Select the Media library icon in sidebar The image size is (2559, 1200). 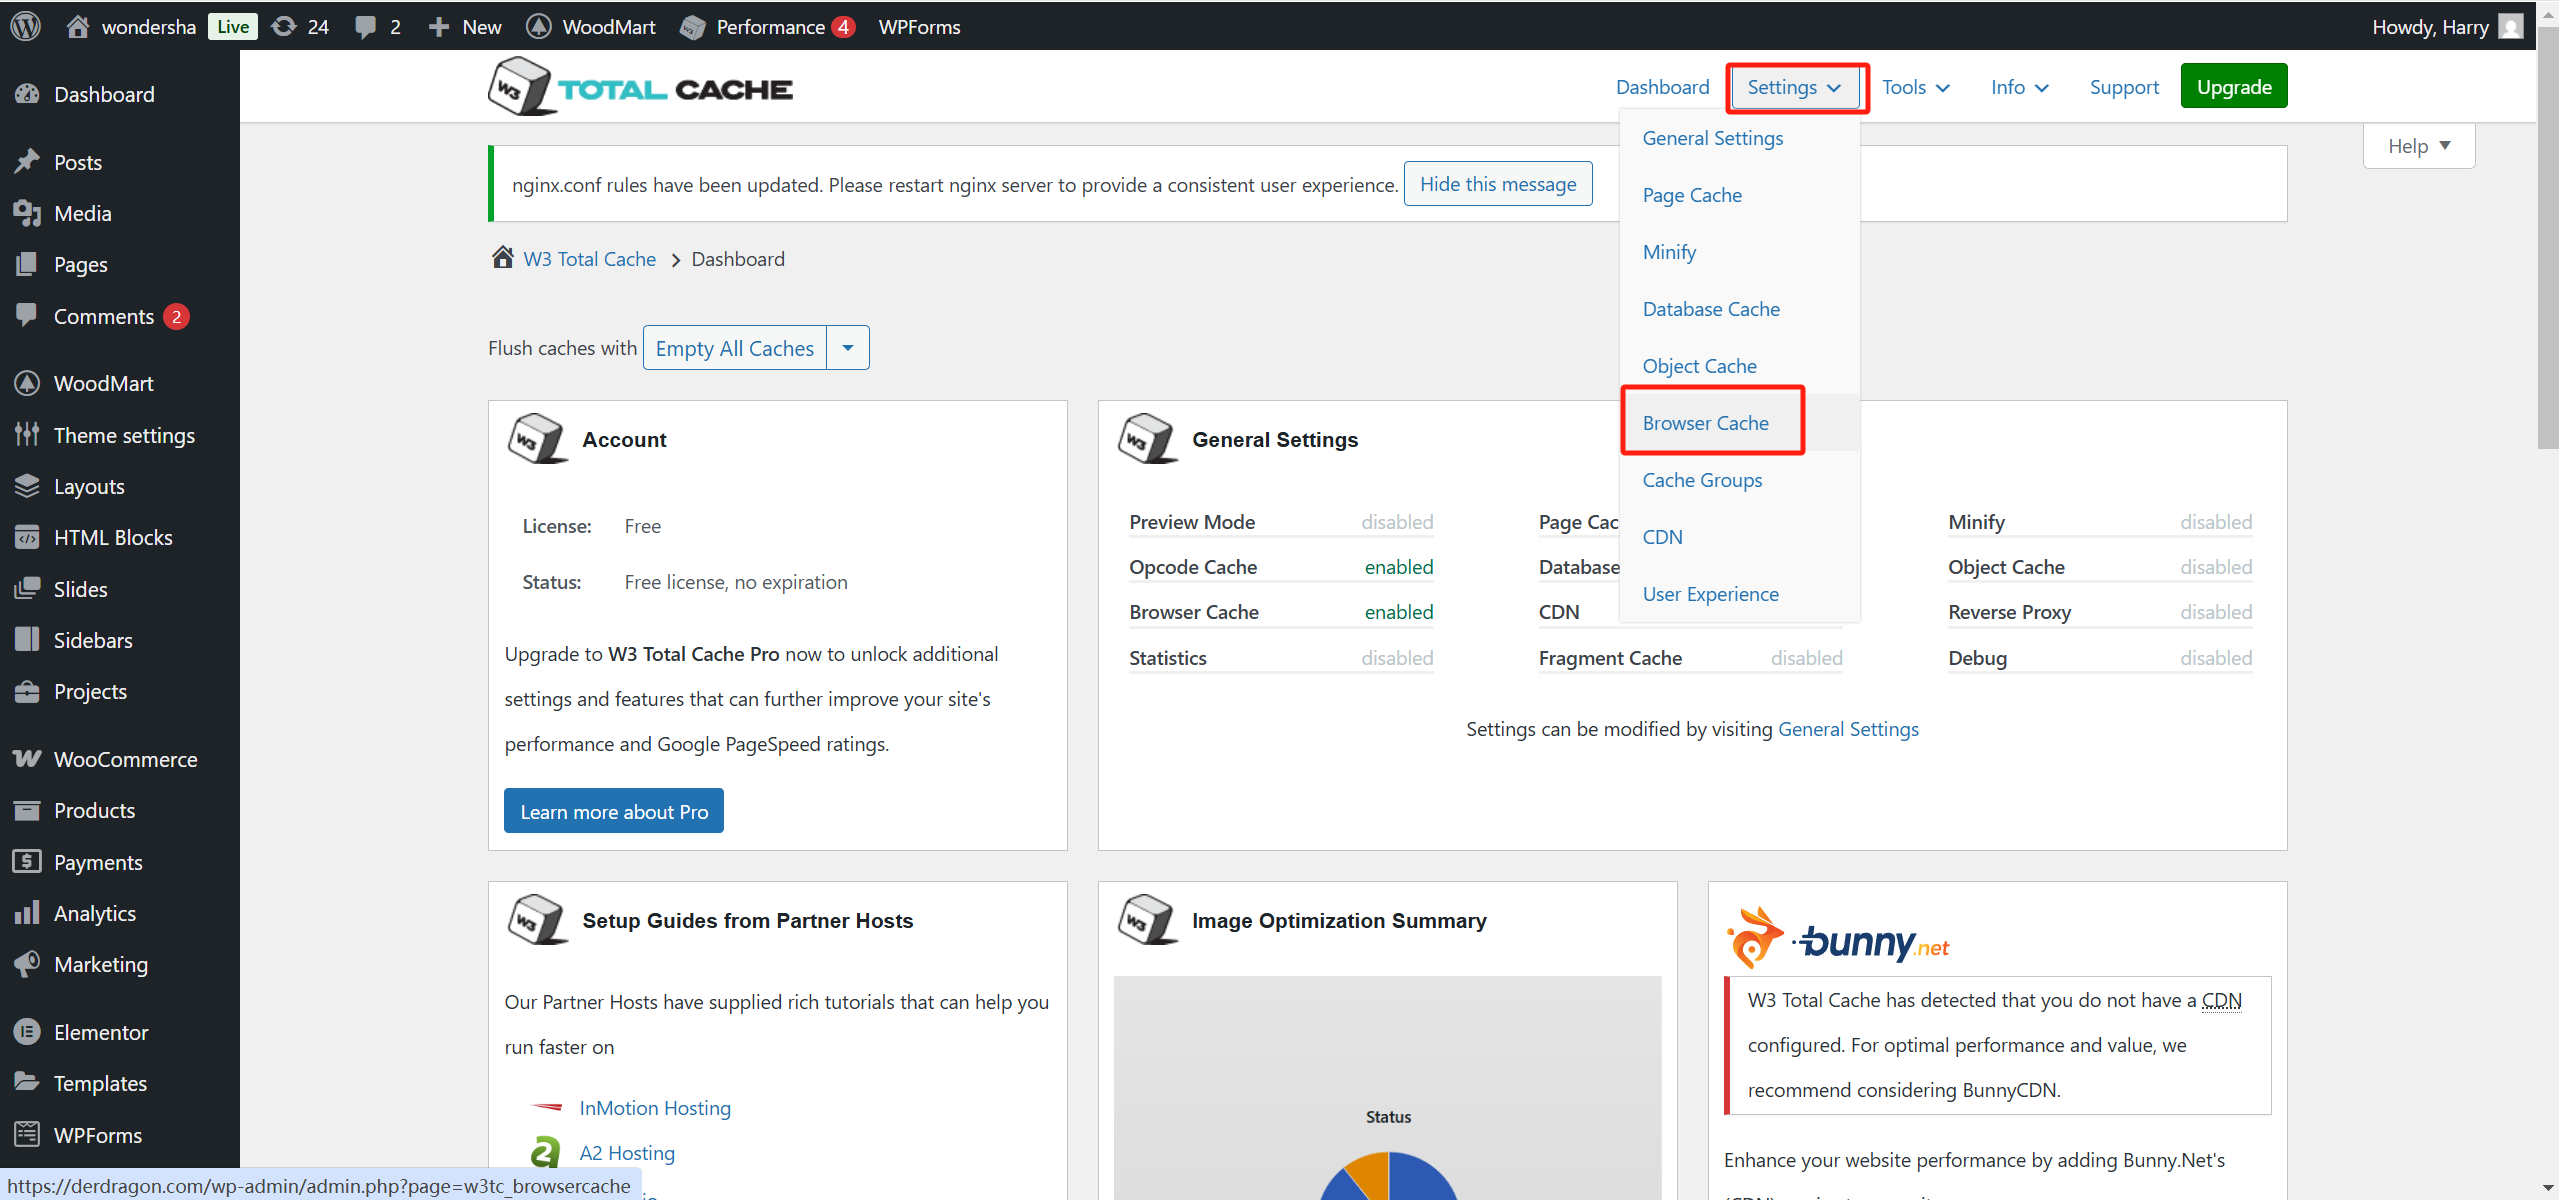pyautogui.click(x=29, y=212)
